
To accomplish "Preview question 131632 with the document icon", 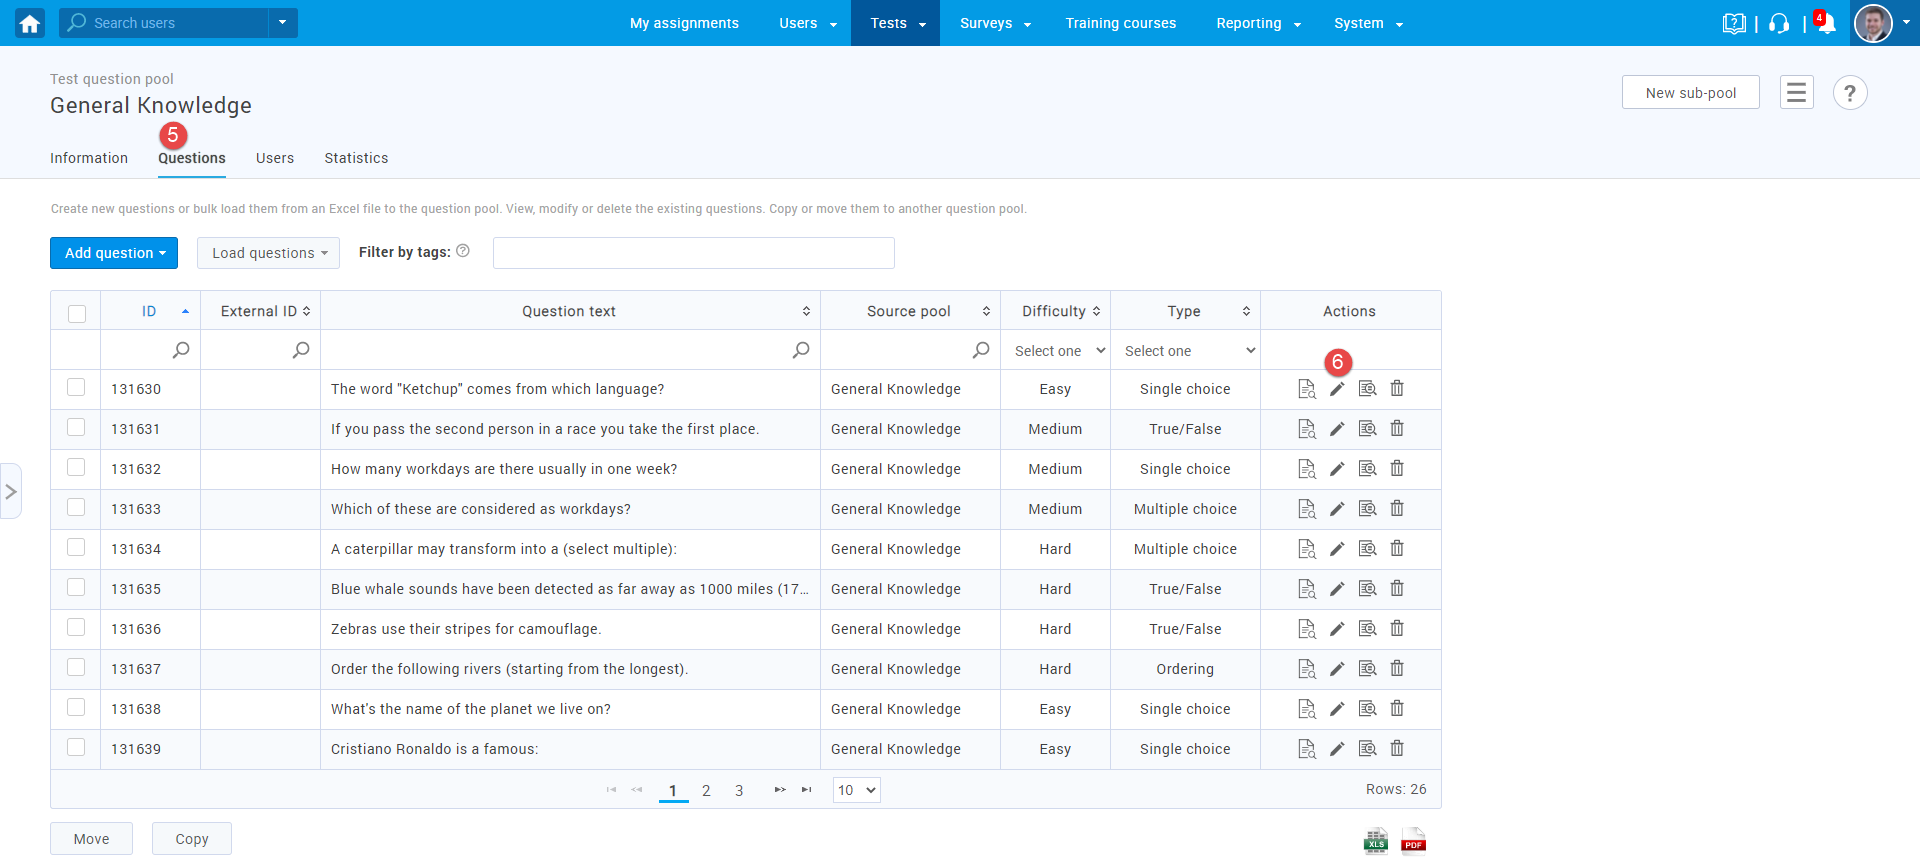I will [x=1306, y=469].
